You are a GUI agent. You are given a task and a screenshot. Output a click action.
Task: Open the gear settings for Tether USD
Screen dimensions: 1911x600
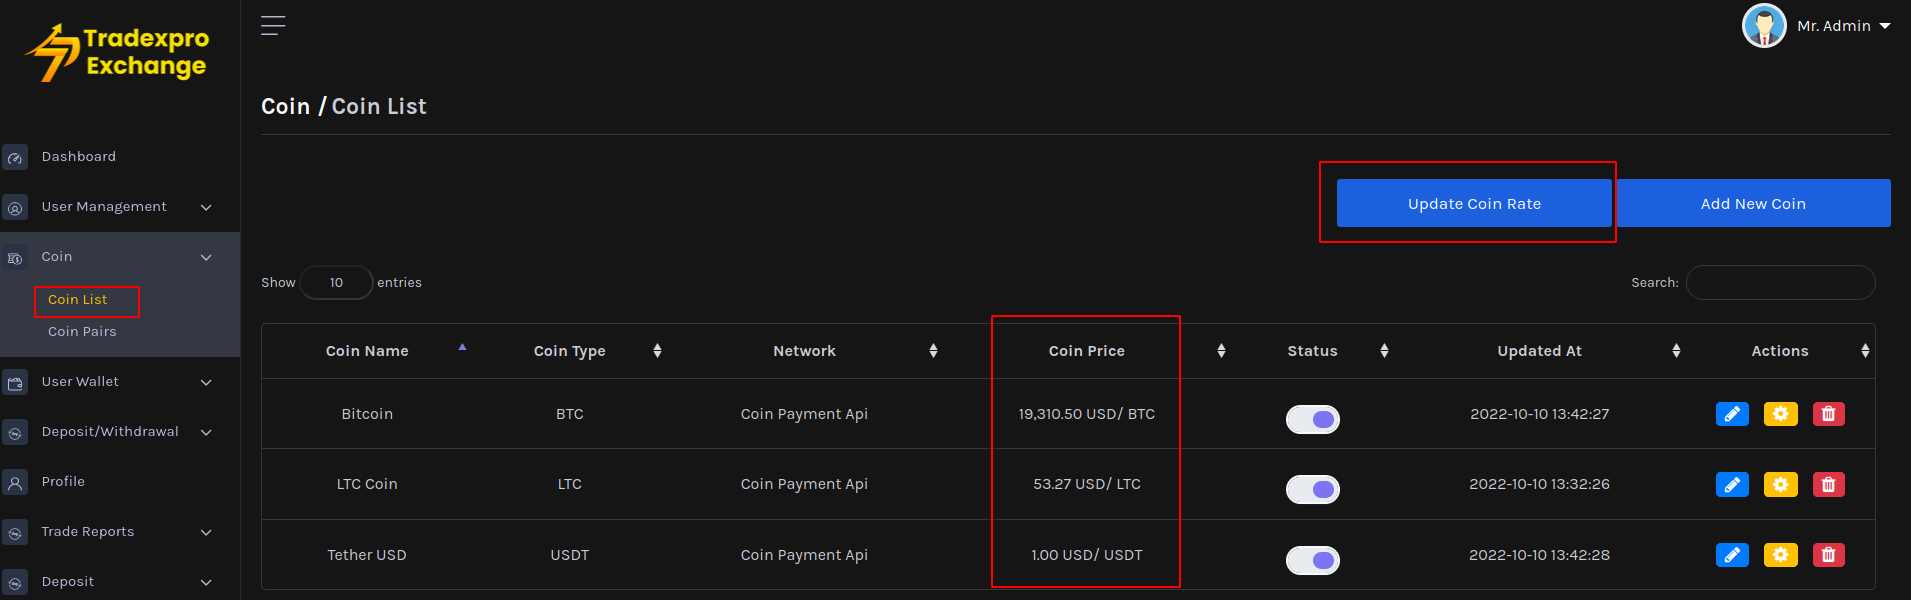[1780, 555]
